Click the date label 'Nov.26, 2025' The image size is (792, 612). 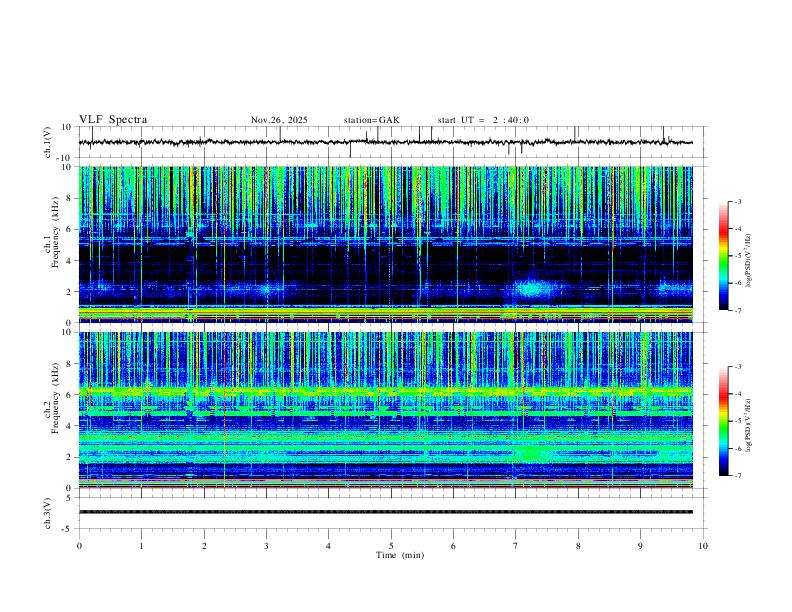point(279,120)
